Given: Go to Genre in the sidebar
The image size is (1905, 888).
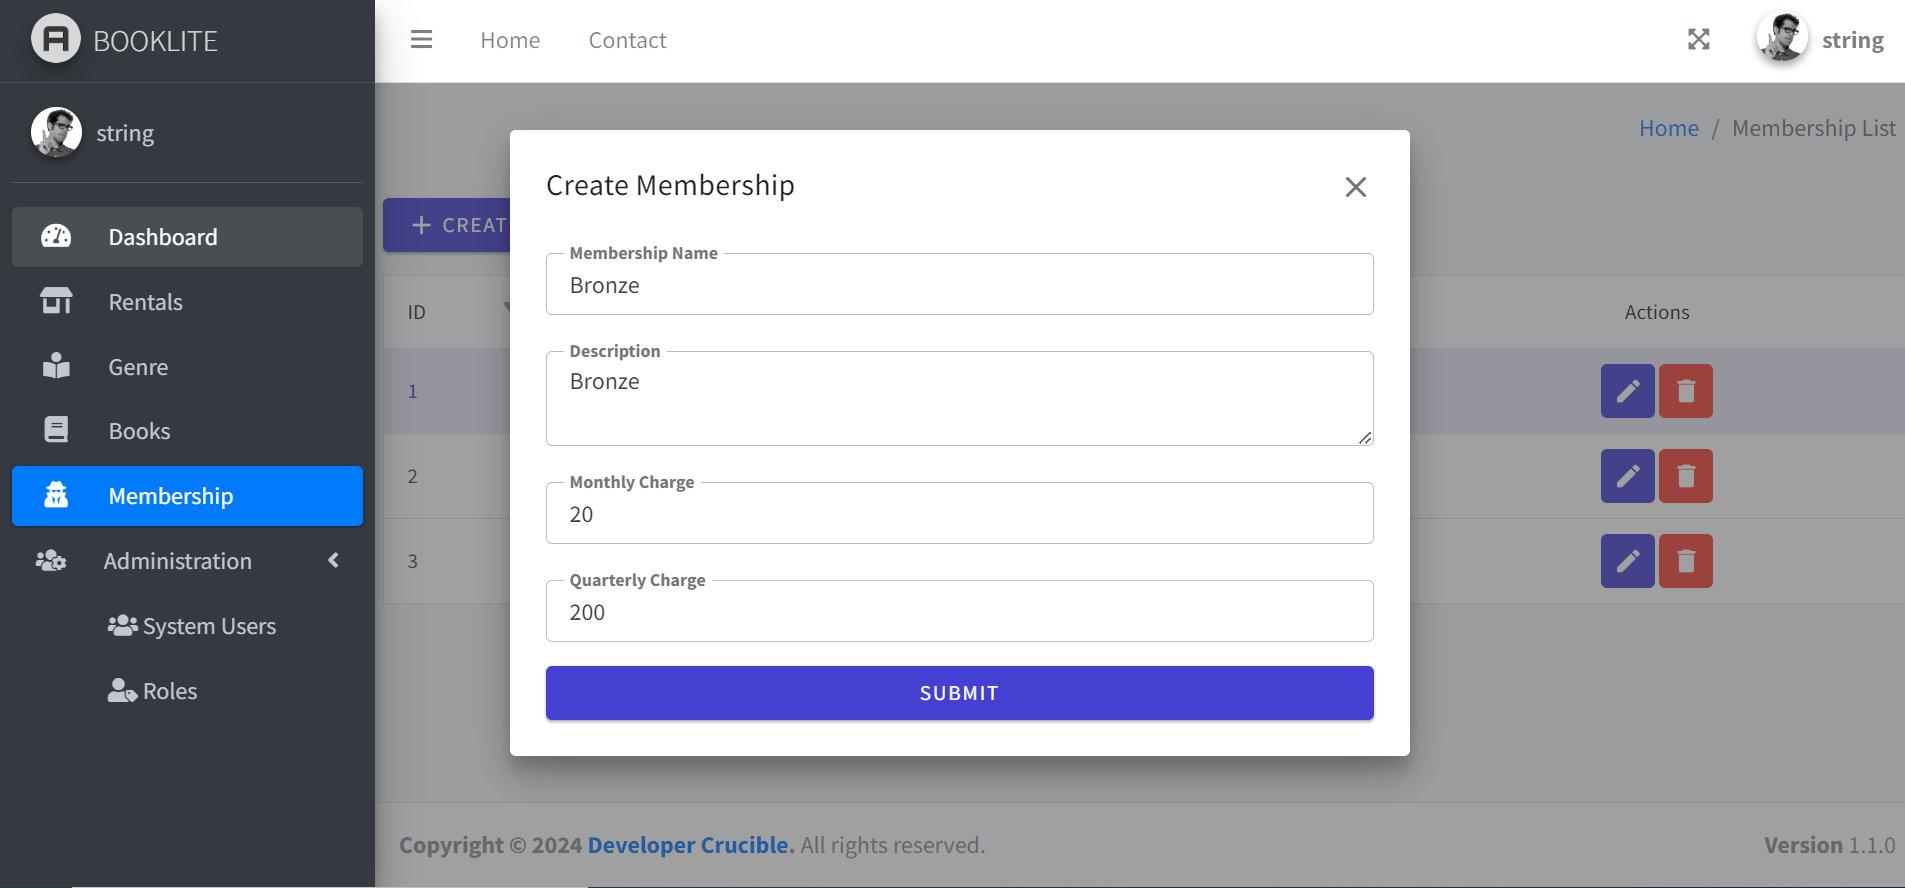Looking at the screenshot, I should [187, 367].
